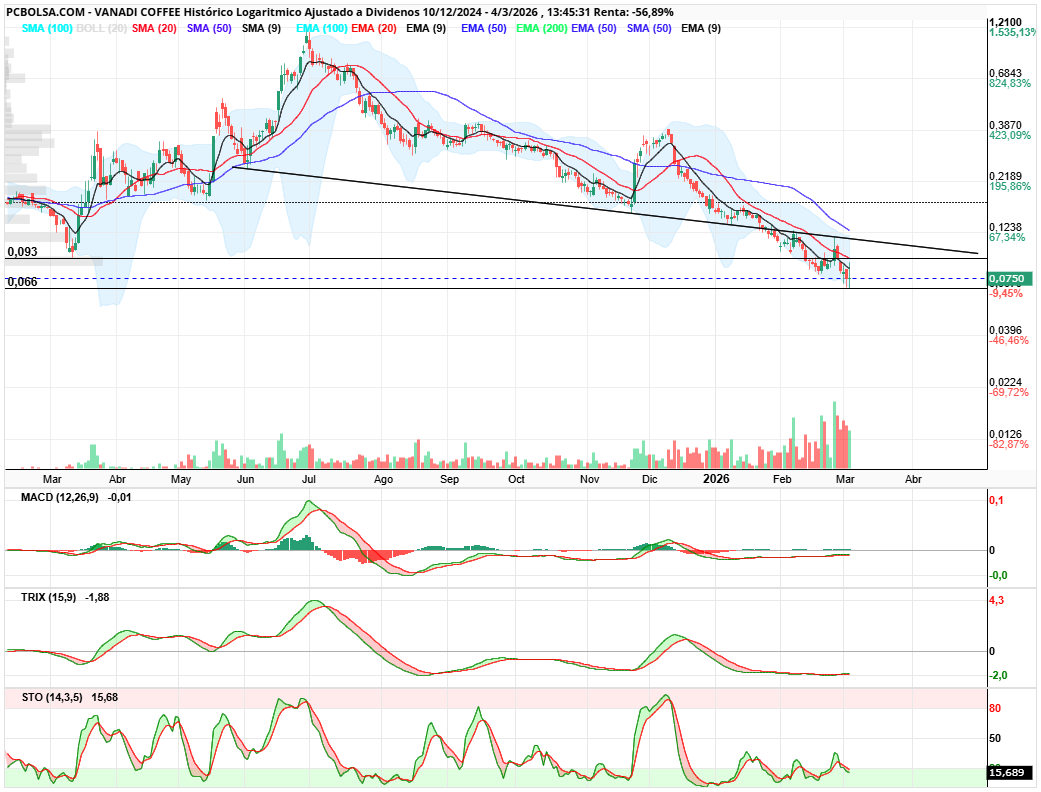This screenshot has width=1041, height=792.
Task: Open MACD (12,26,9) indicator settings
Action: click(x=62, y=497)
